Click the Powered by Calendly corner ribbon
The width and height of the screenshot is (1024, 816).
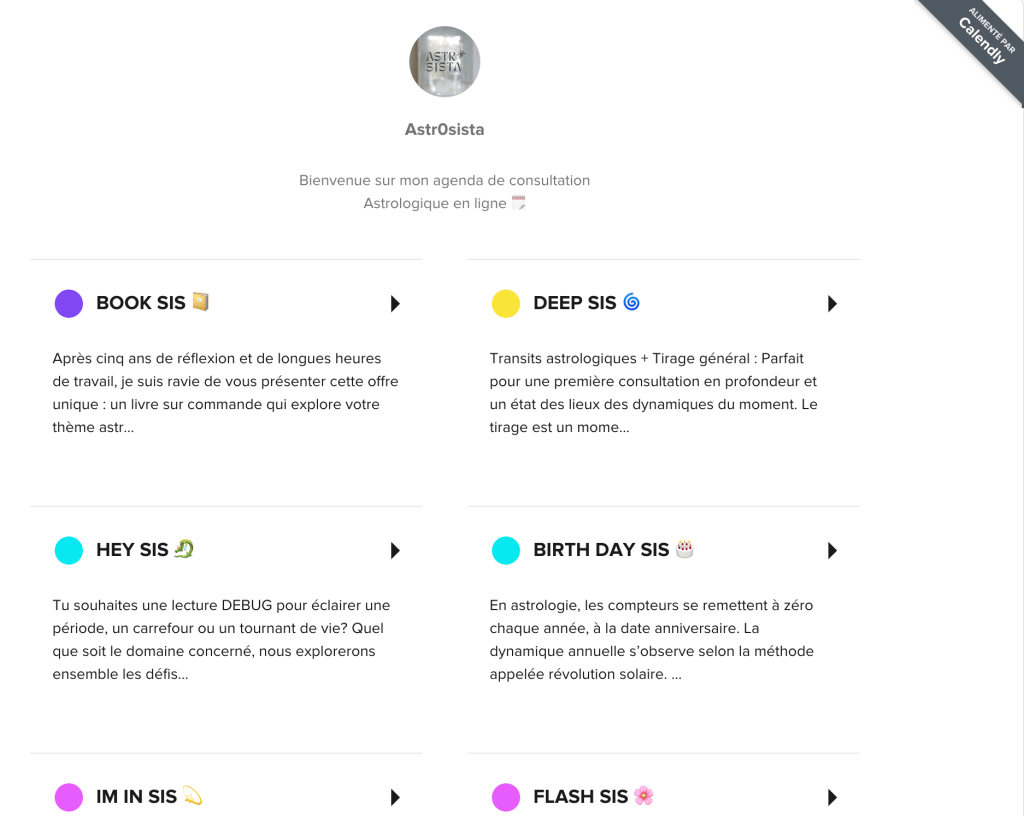point(978,43)
